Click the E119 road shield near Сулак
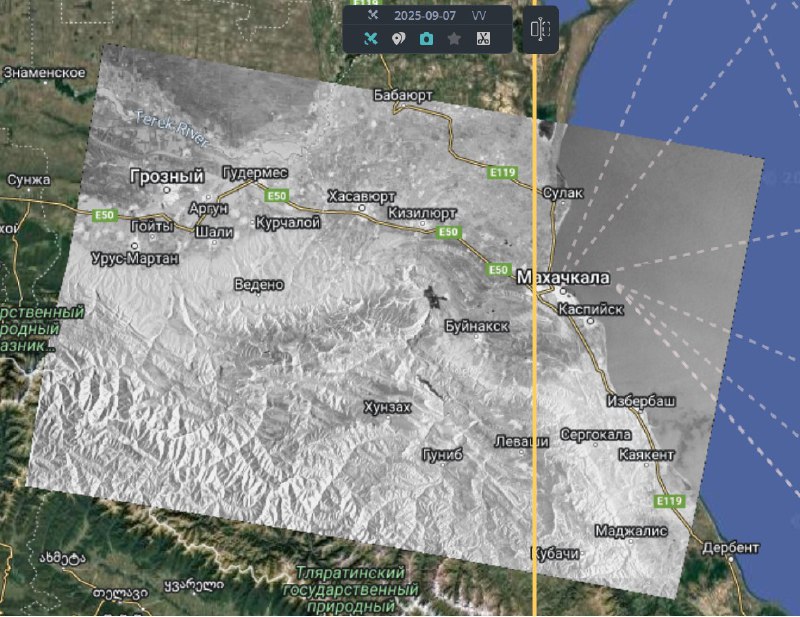 coord(502,173)
